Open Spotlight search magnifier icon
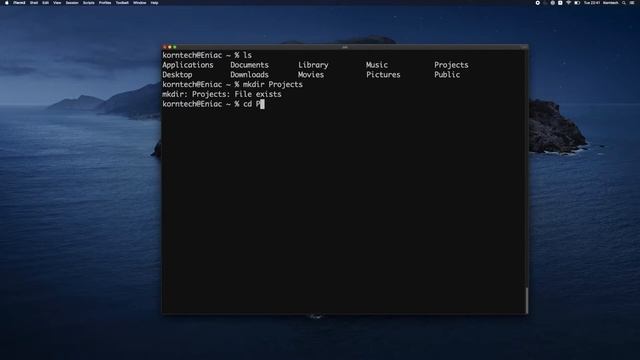 point(624,3)
